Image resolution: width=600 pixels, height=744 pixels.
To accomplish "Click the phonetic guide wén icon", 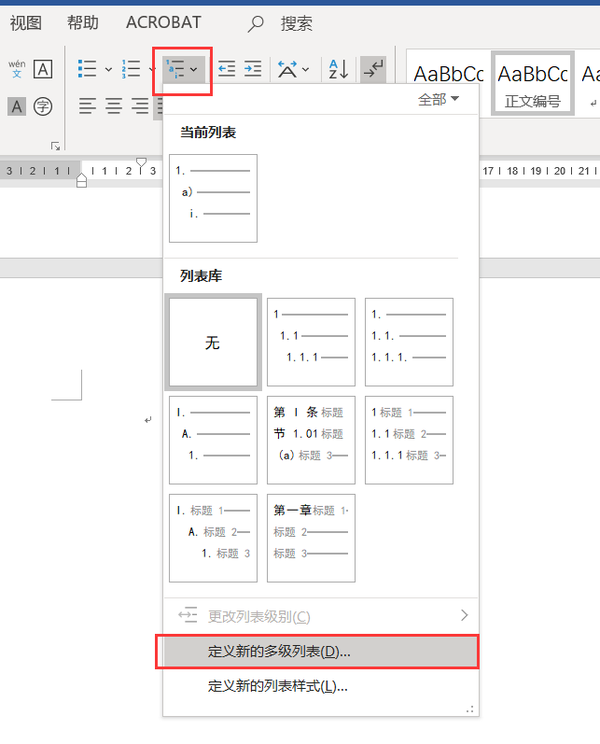I will (x=17, y=69).
